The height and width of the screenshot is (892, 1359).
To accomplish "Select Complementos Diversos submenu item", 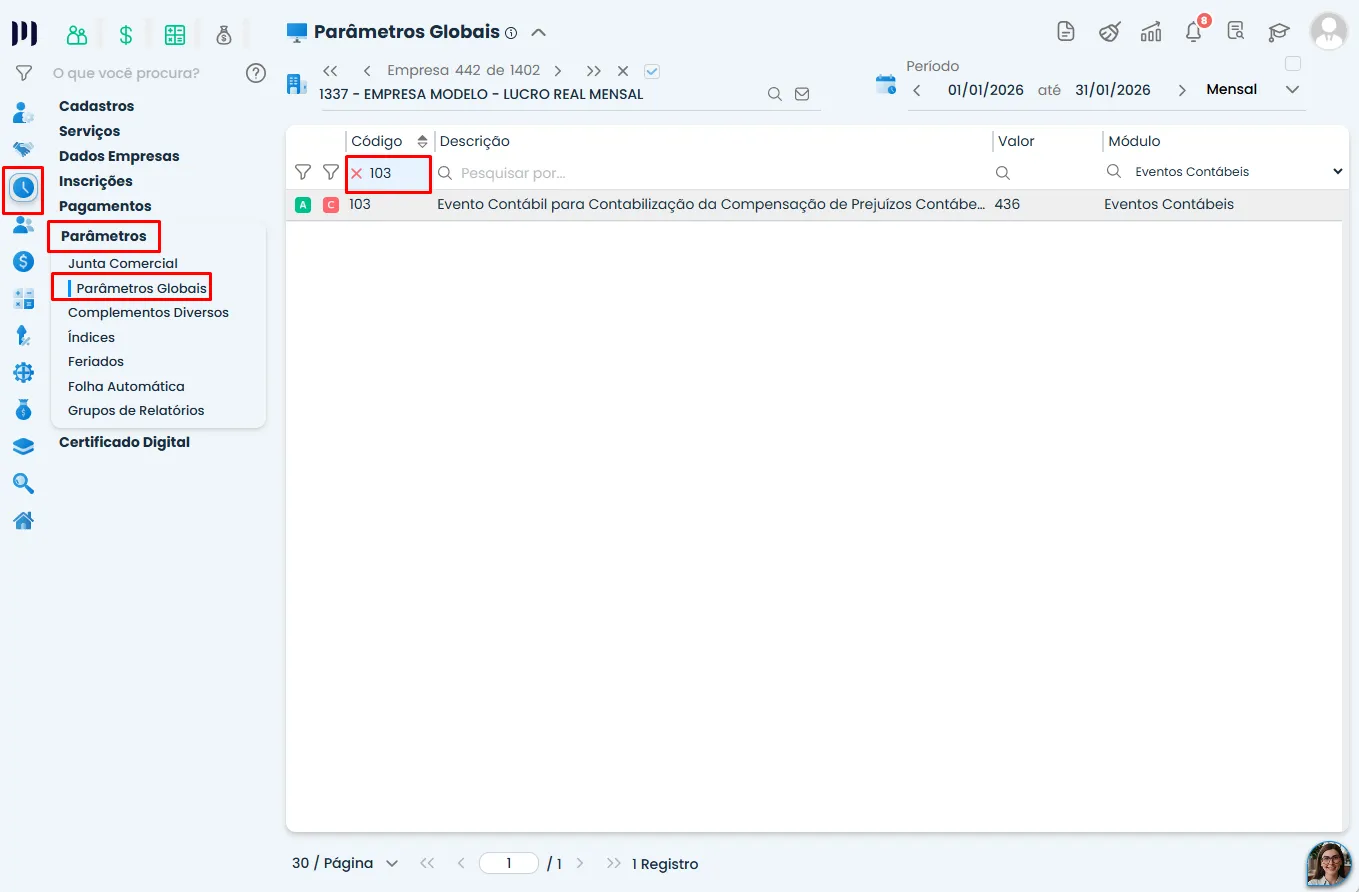I will coord(148,313).
